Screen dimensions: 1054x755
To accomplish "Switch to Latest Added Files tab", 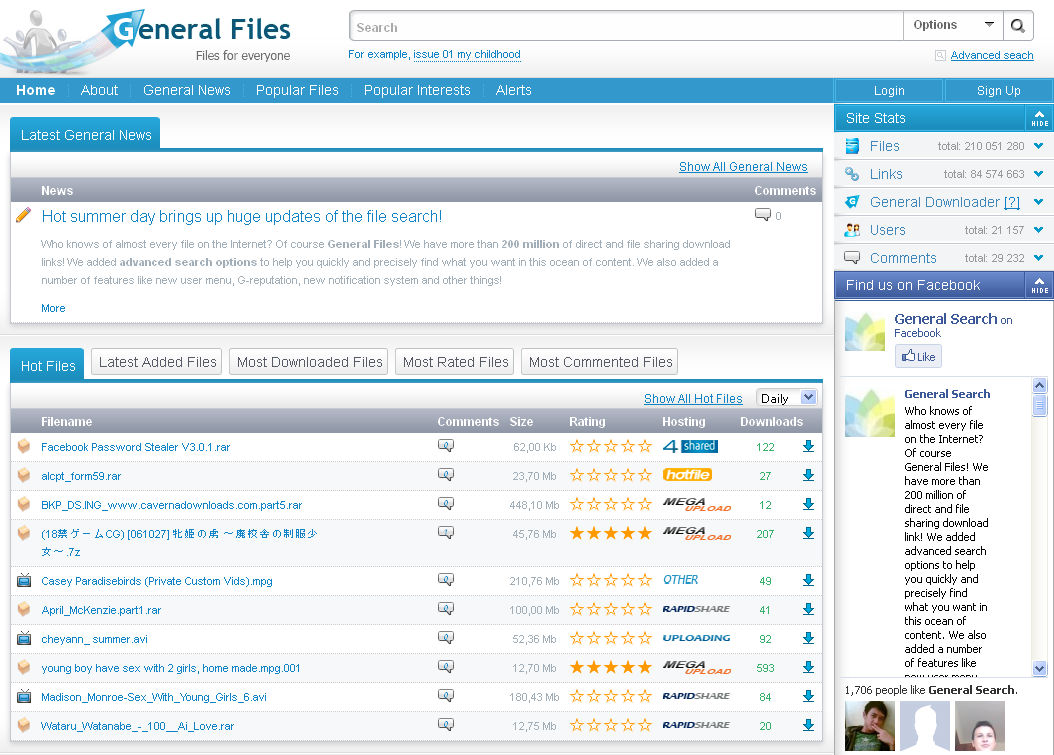I will point(157,362).
